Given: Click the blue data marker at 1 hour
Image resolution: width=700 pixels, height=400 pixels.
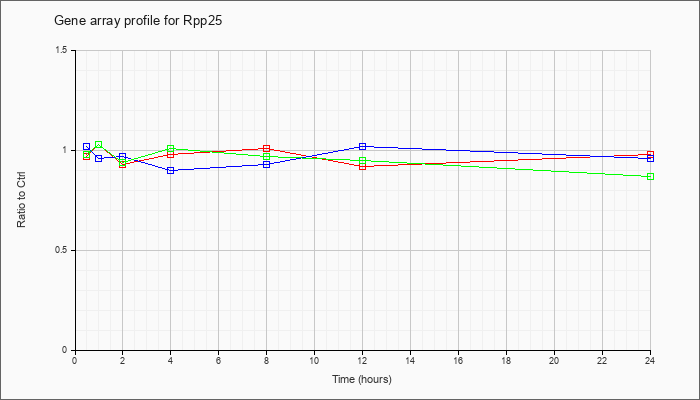Looking at the screenshot, I should [x=99, y=158].
